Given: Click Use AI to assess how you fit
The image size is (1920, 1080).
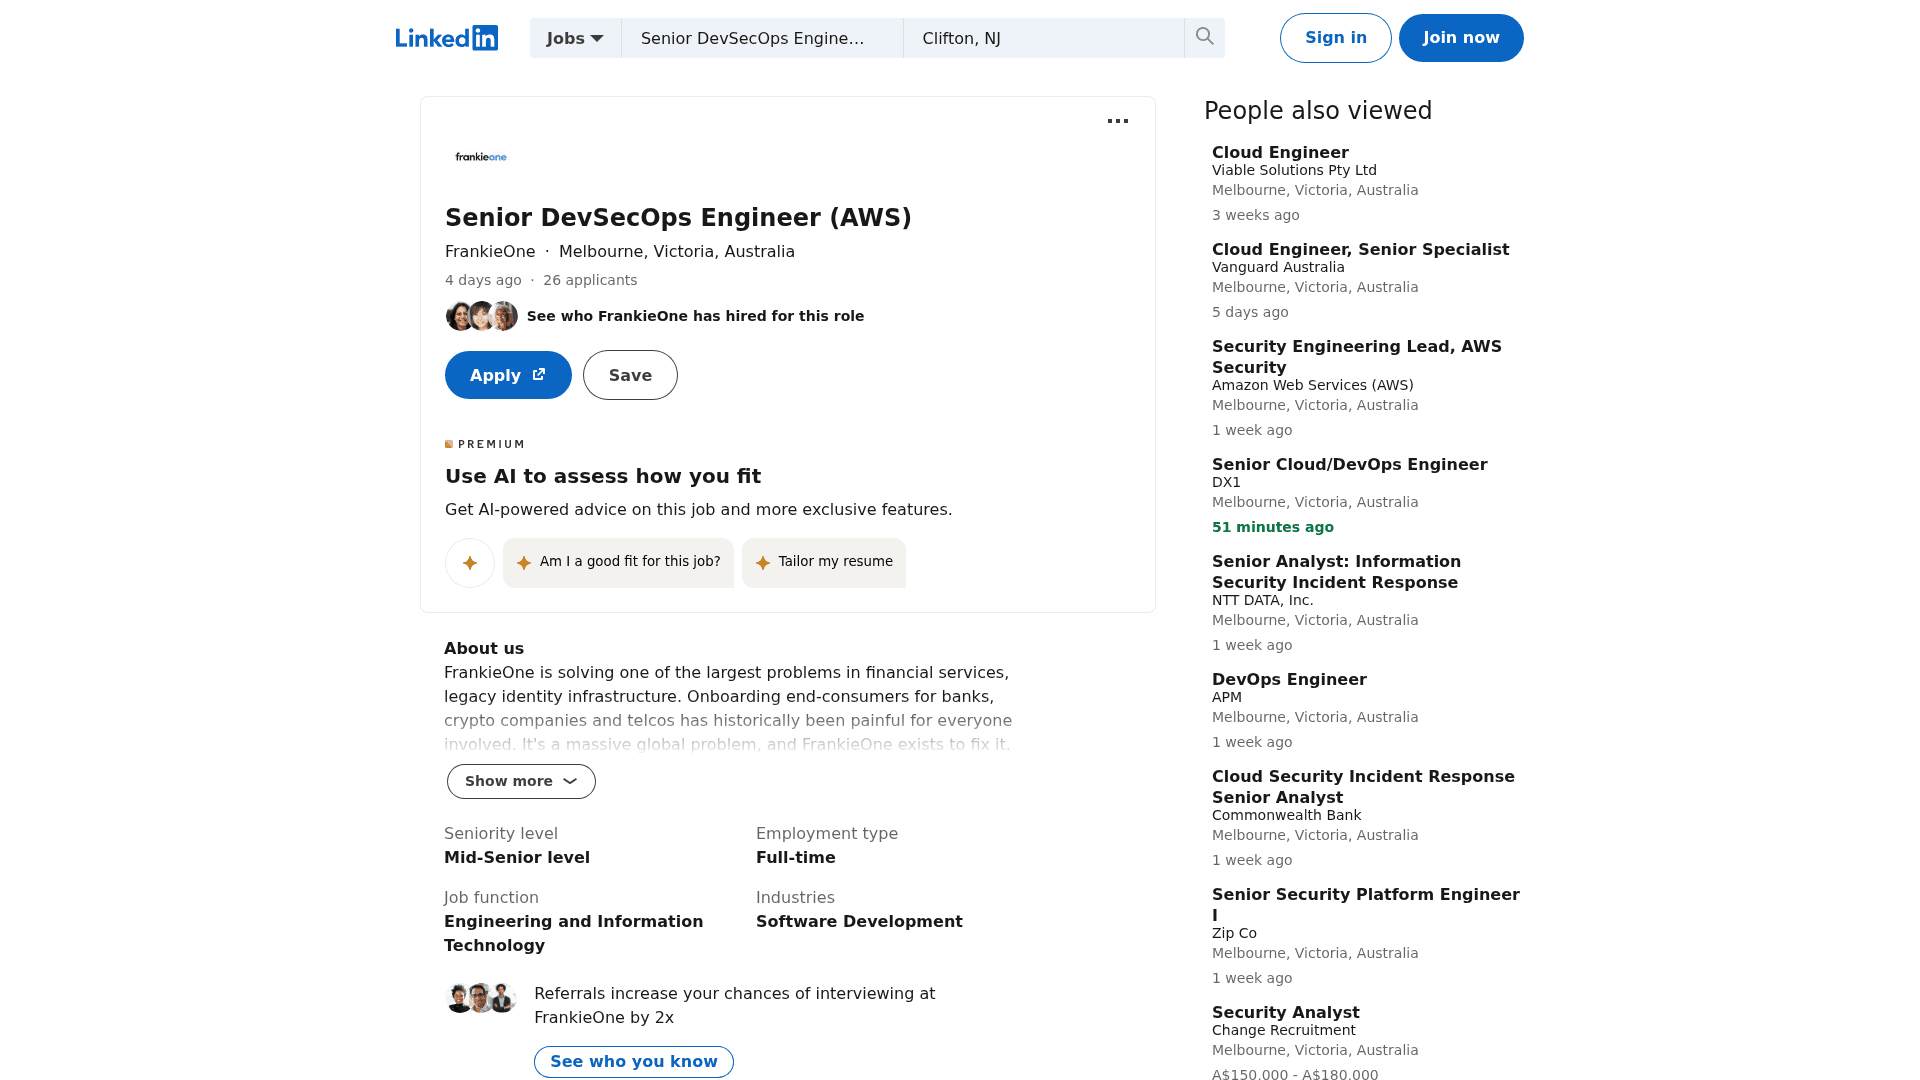Looking at the screenshot, I should click(x=603, y=477).
